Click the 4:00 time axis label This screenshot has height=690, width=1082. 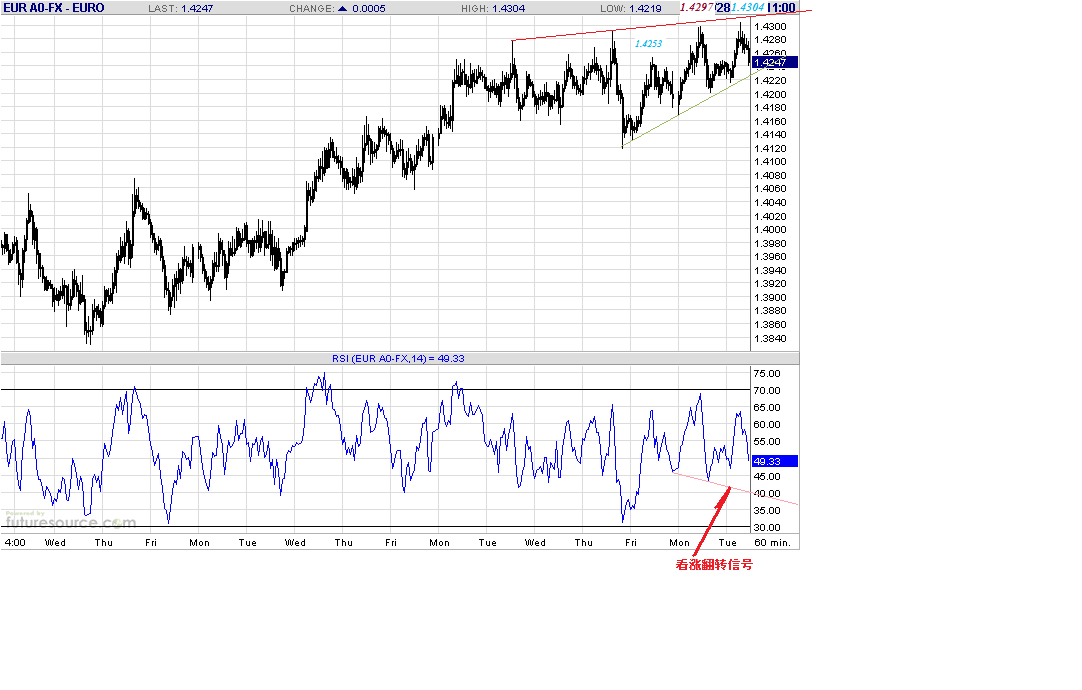(15, 542)
